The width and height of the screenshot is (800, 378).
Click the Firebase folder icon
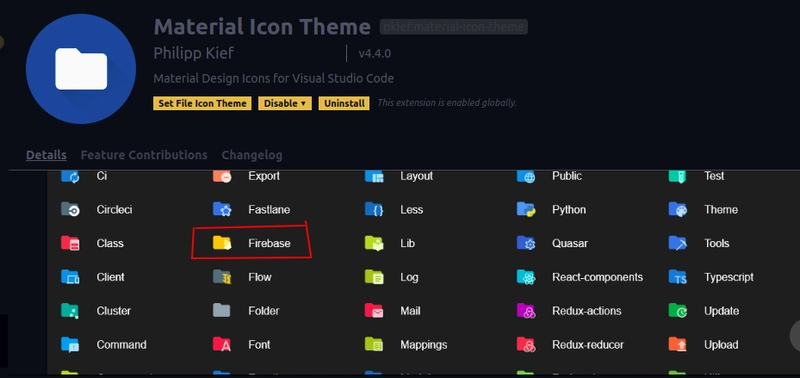[x=222, y=243]
